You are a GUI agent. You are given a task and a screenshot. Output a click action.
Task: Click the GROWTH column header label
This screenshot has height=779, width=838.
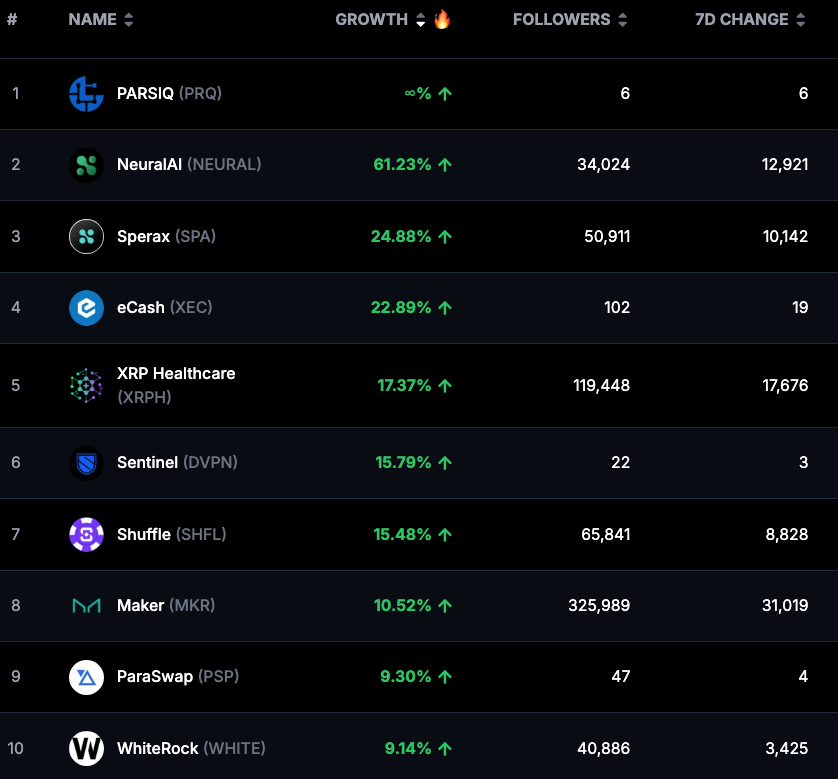point(371,19)
